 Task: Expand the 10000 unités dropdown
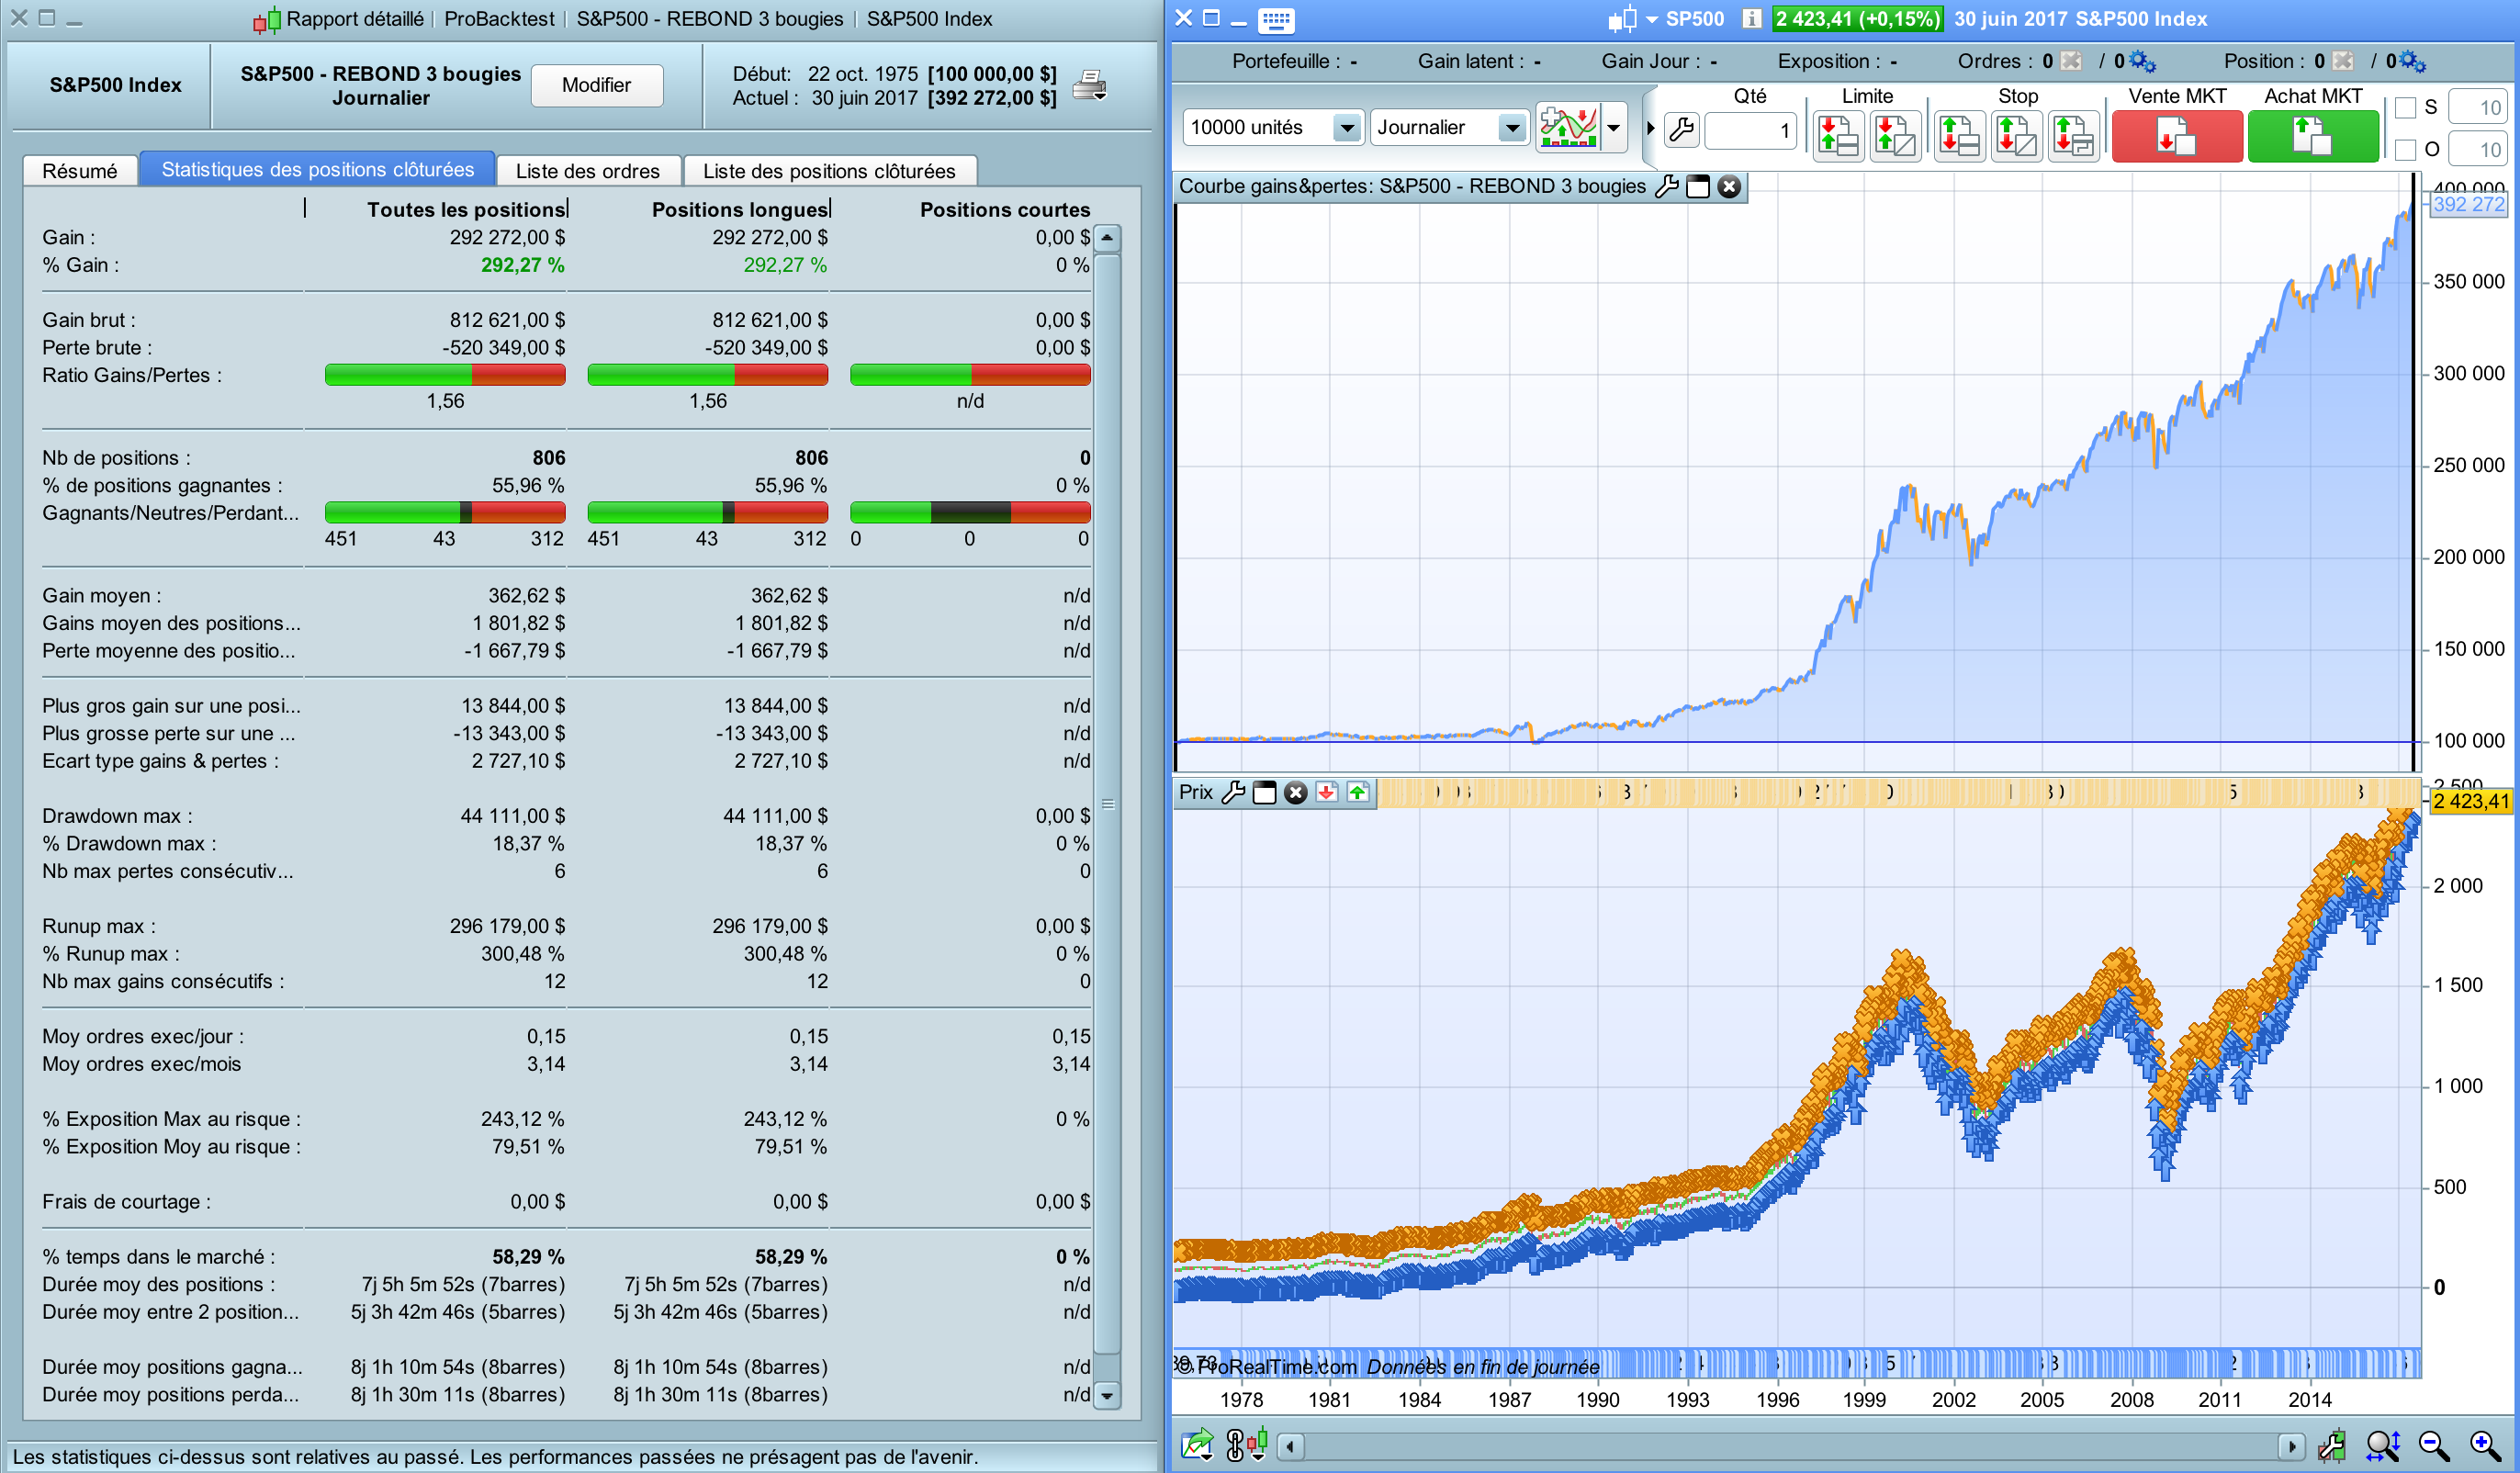(1347, 128)
